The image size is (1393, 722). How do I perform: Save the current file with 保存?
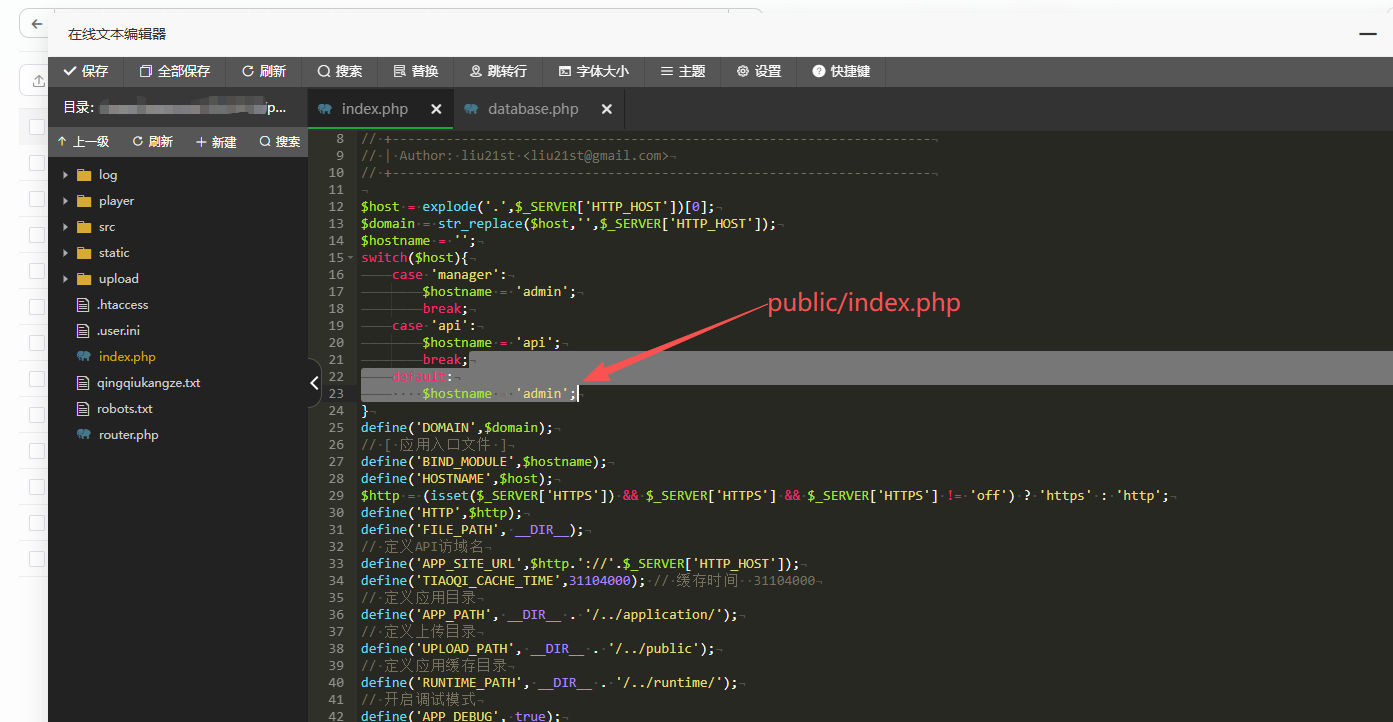pyautogui.click(x=85, y=71)
